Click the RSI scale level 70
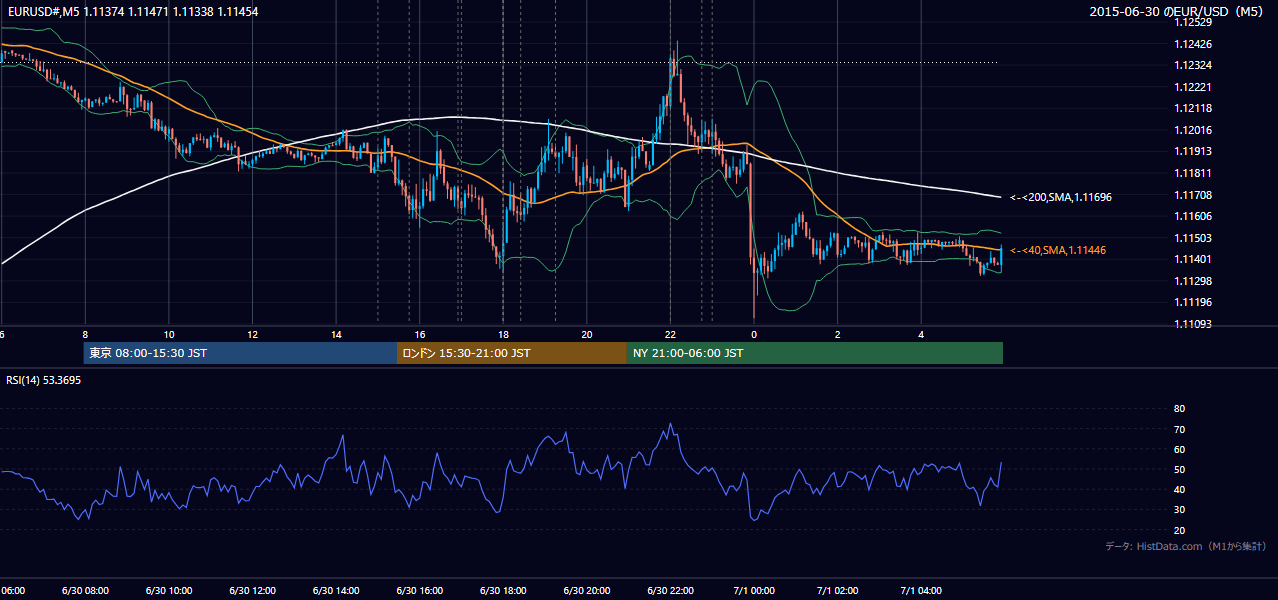The width and height of the screenshot is (1278, 600). [x=1179, y=429]
